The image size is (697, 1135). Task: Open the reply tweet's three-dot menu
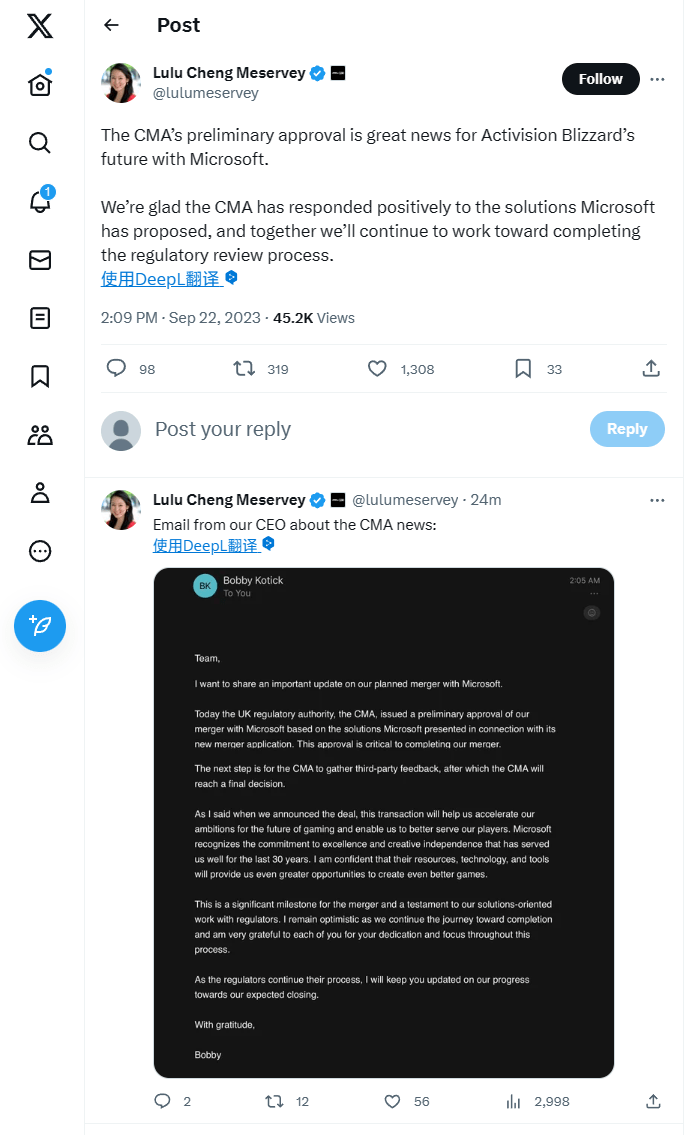657,500
